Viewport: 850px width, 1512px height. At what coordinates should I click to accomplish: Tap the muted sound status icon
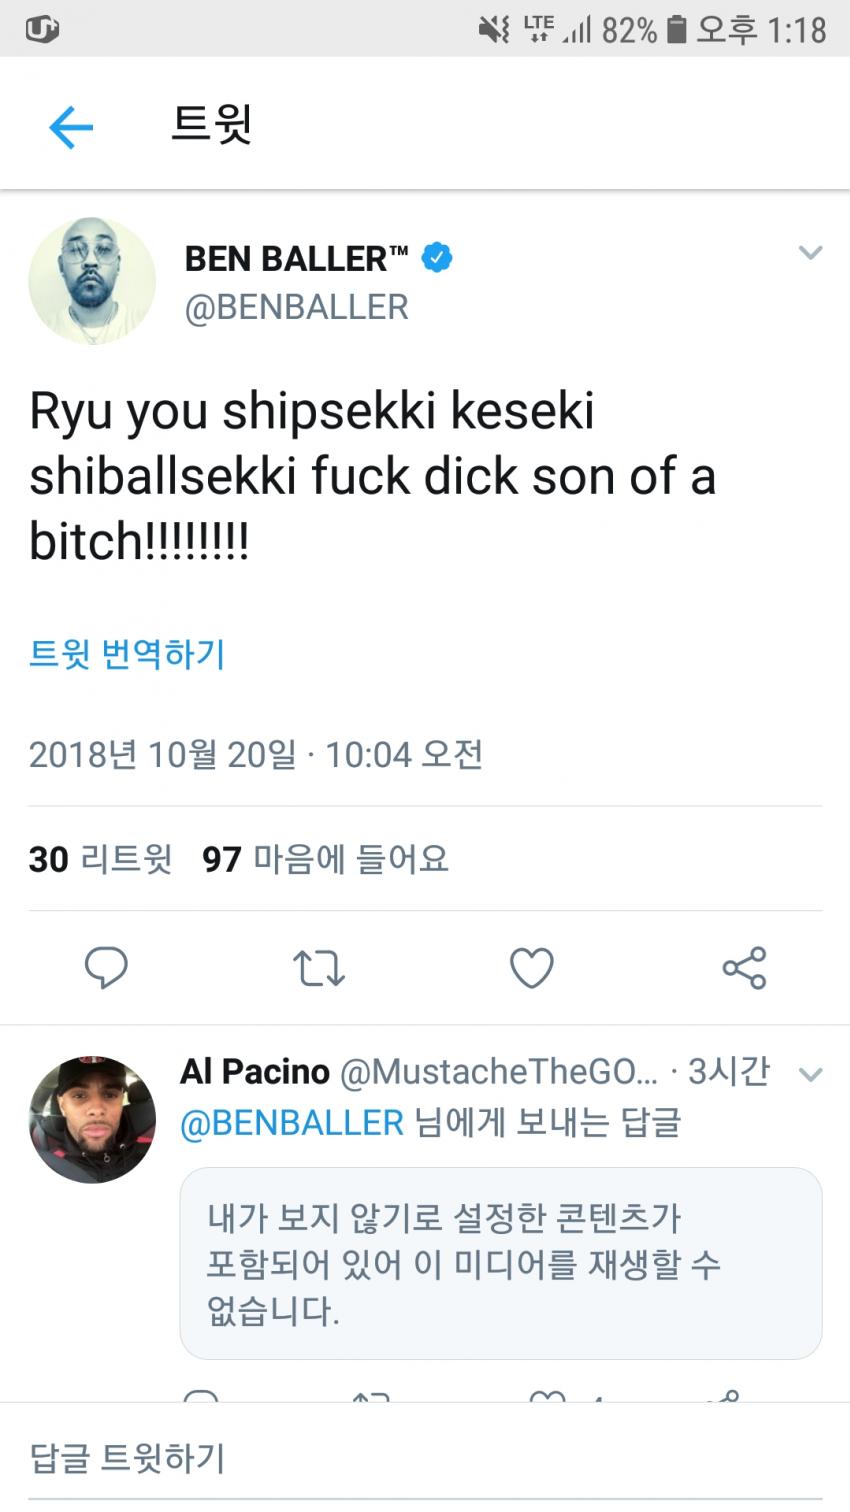coord(494,29)
